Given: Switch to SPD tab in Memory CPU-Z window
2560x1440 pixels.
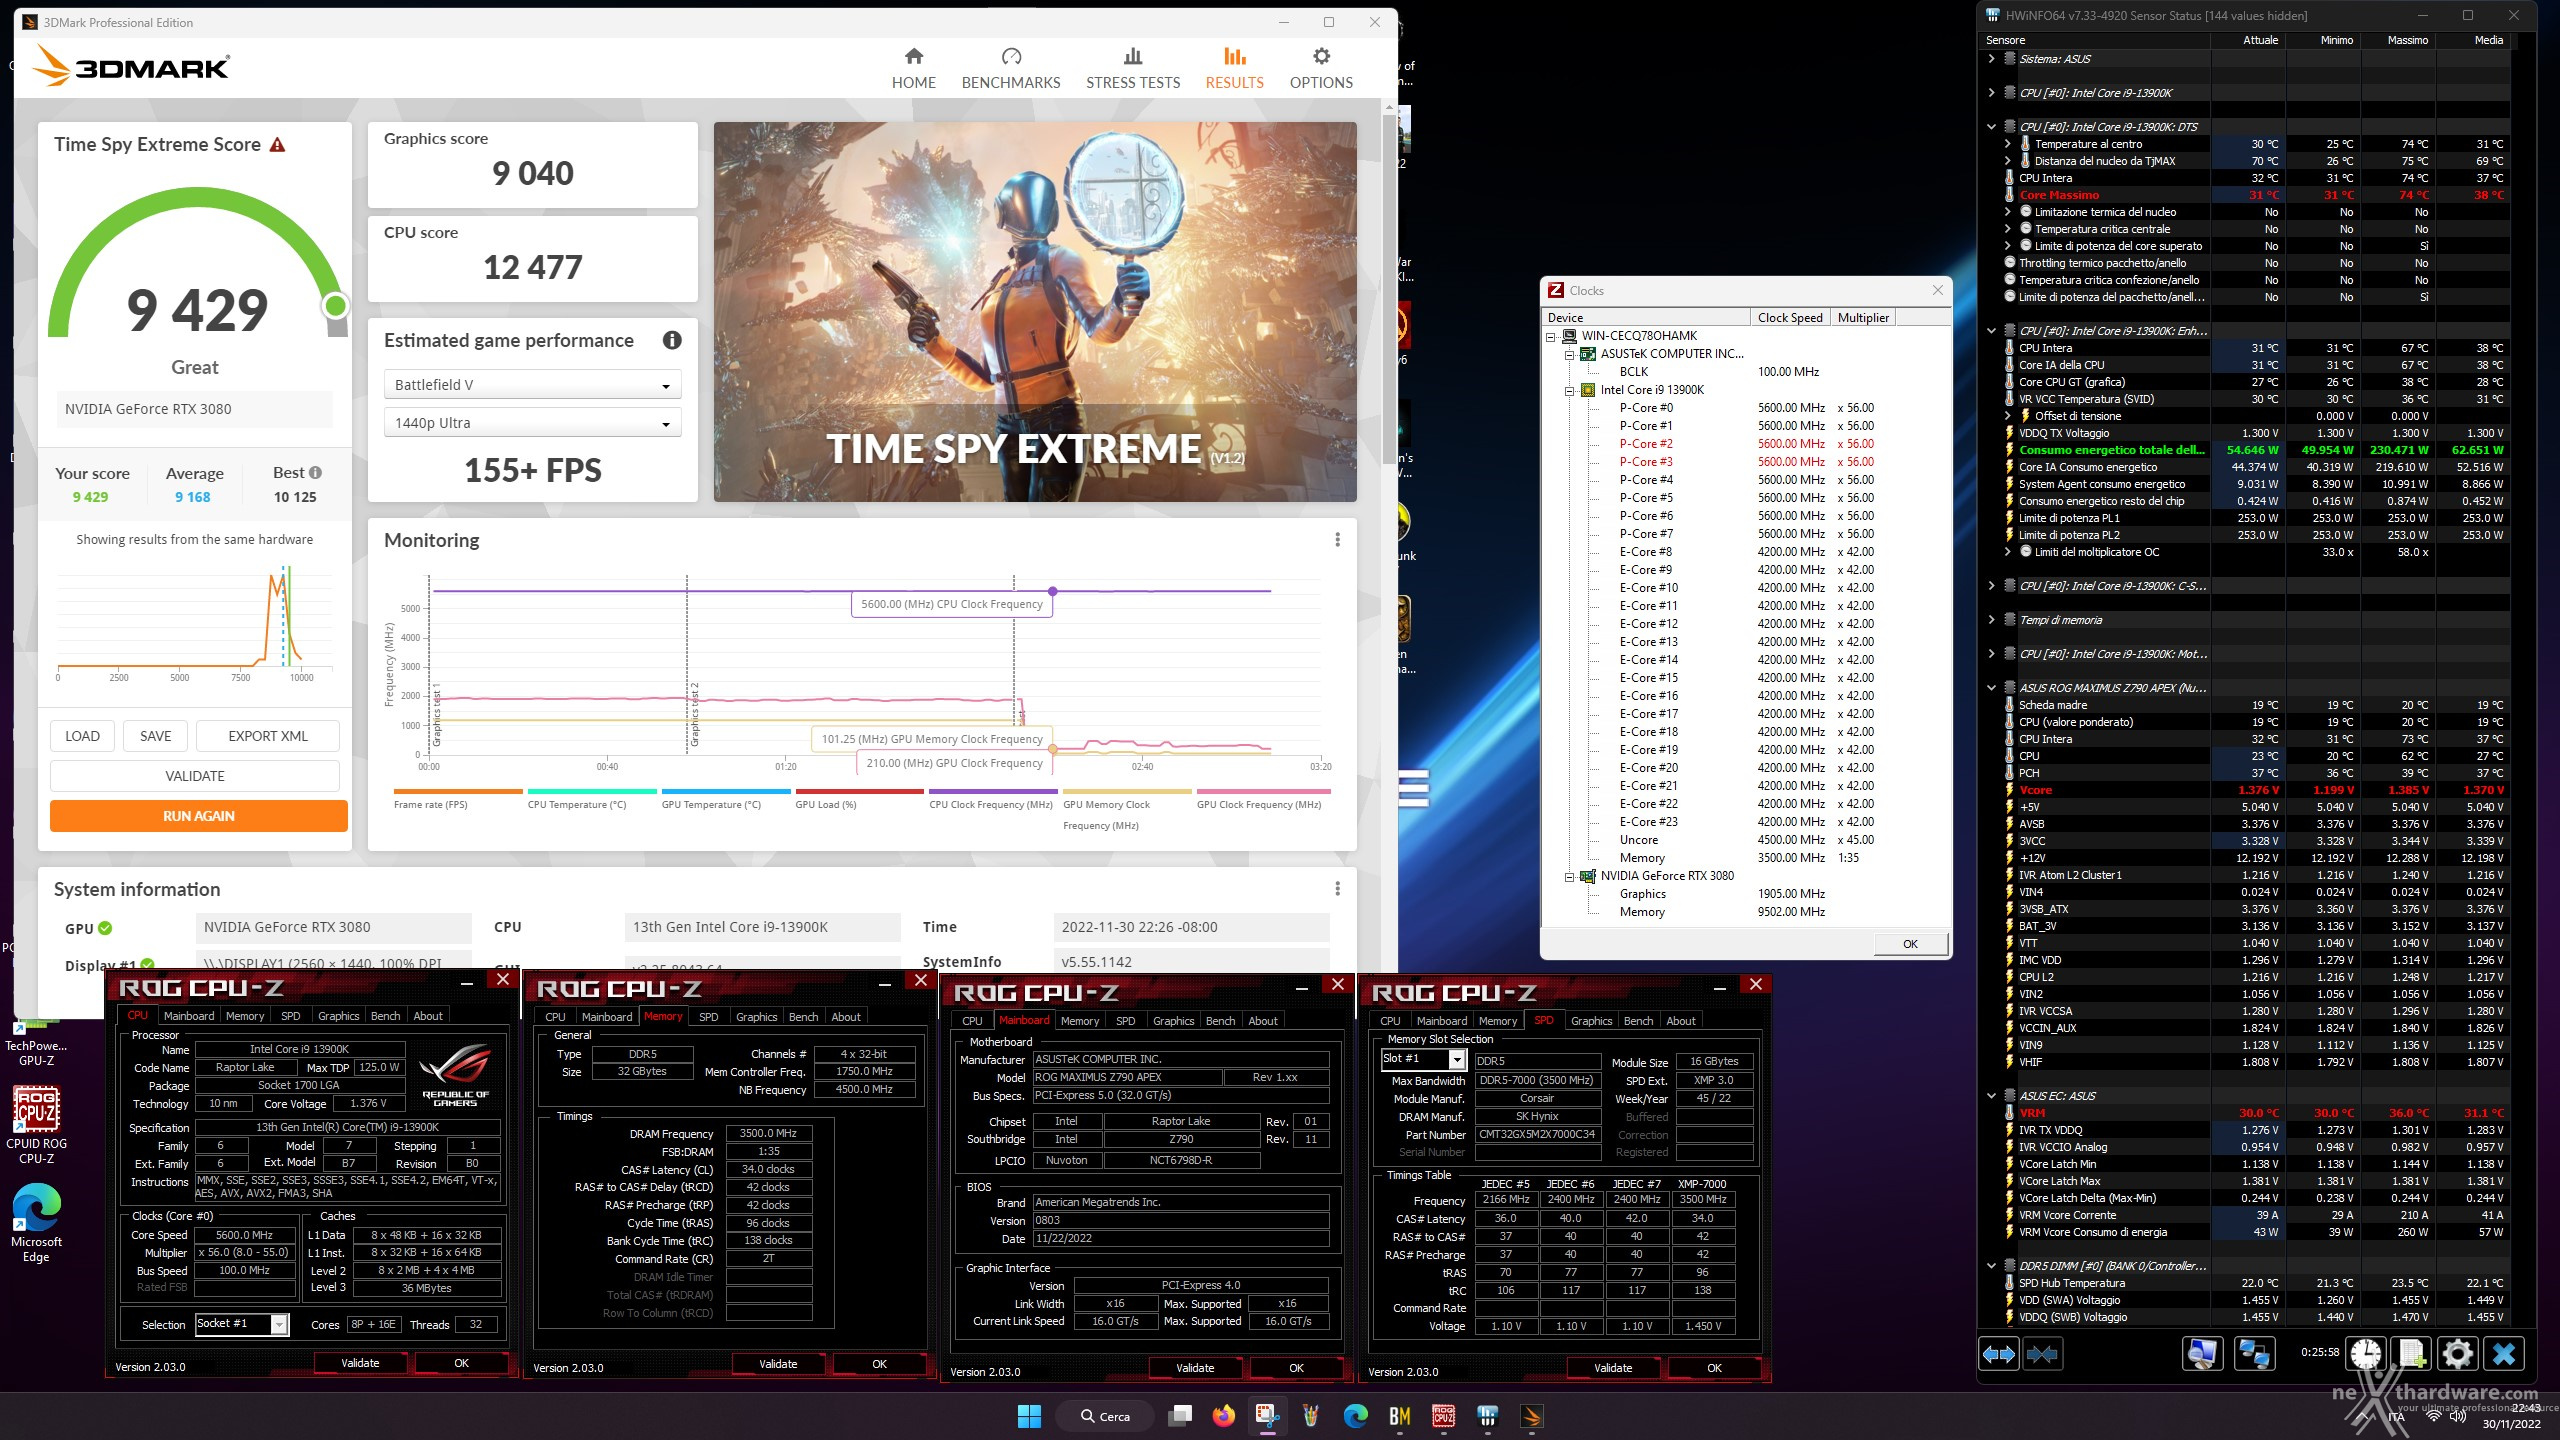Looking at the screenshot, I should tap(708, 1017).
